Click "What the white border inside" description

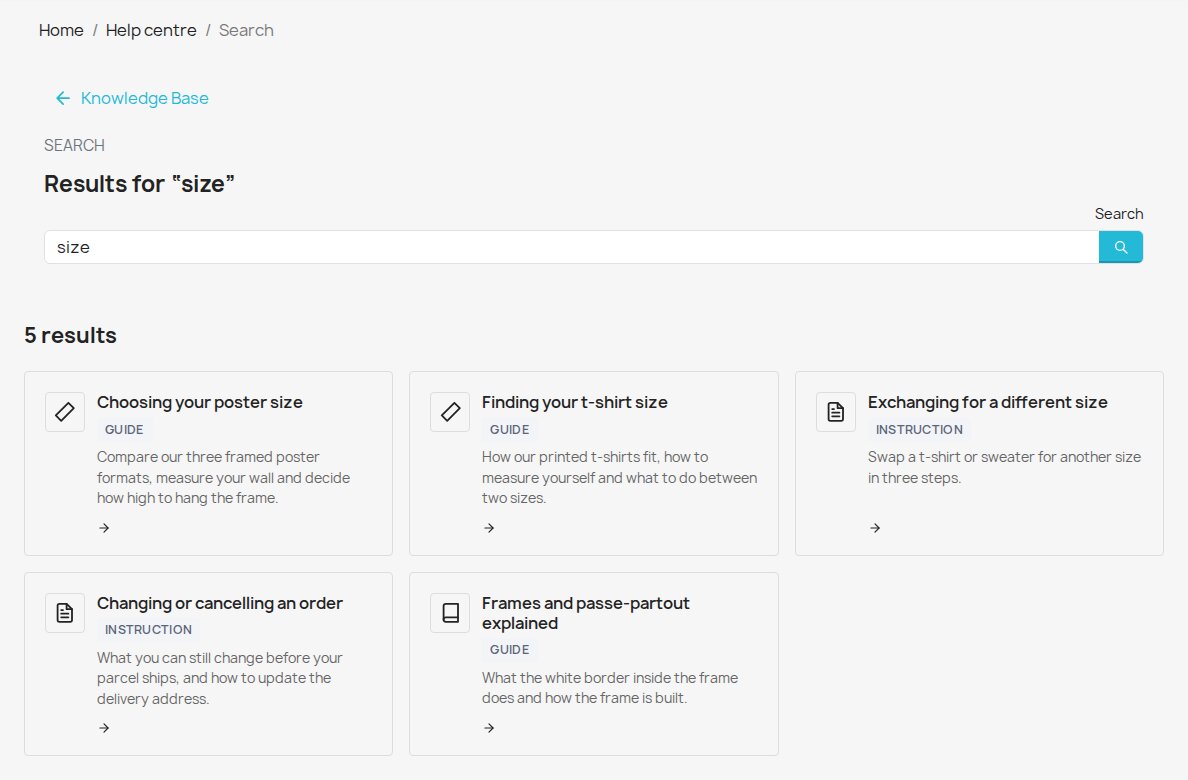[610, 688]
